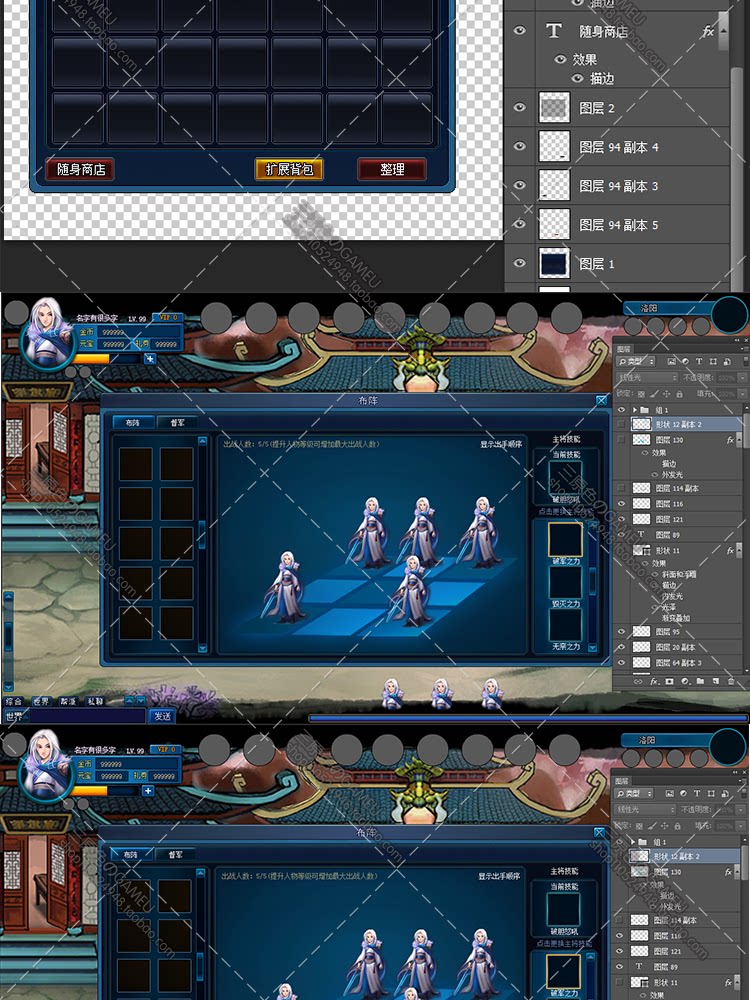
Task: Click lock image pixels brush icon, middle screenshot
Action: 654,394
